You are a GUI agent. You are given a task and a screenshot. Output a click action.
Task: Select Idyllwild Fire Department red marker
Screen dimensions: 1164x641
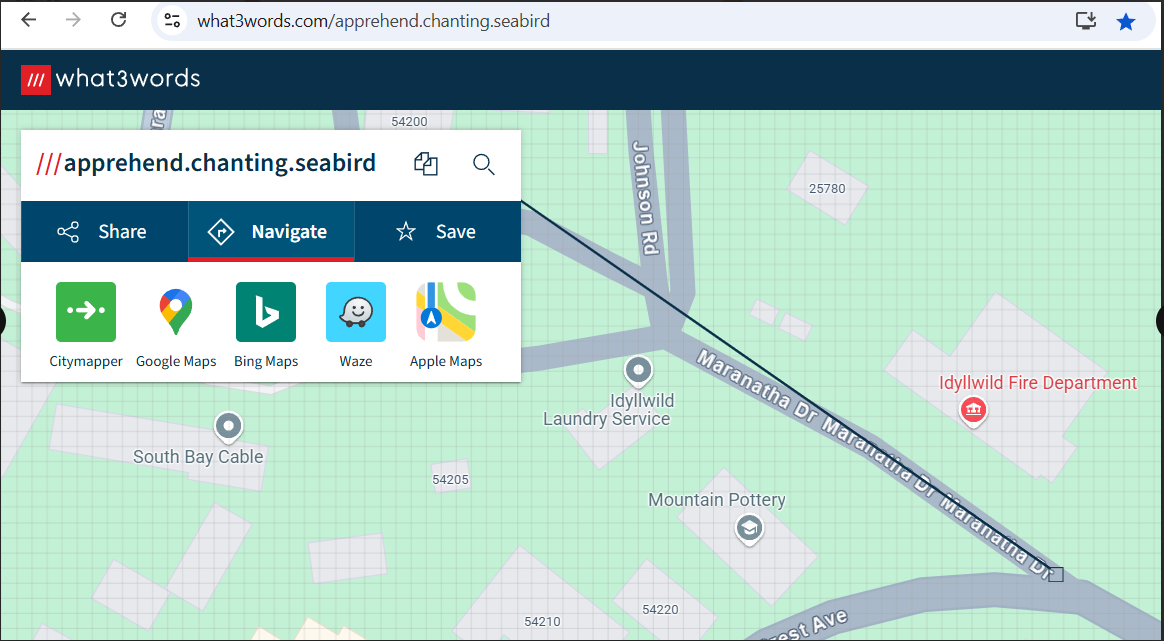[x=973, y=410]
